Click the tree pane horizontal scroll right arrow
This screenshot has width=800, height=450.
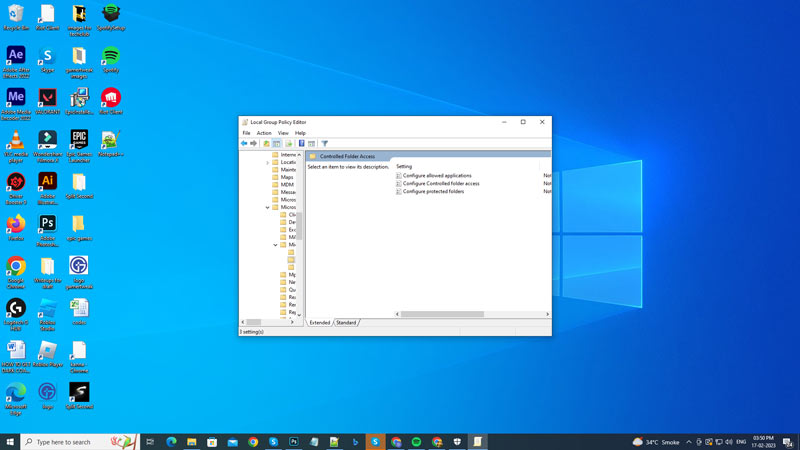[292, 322]
